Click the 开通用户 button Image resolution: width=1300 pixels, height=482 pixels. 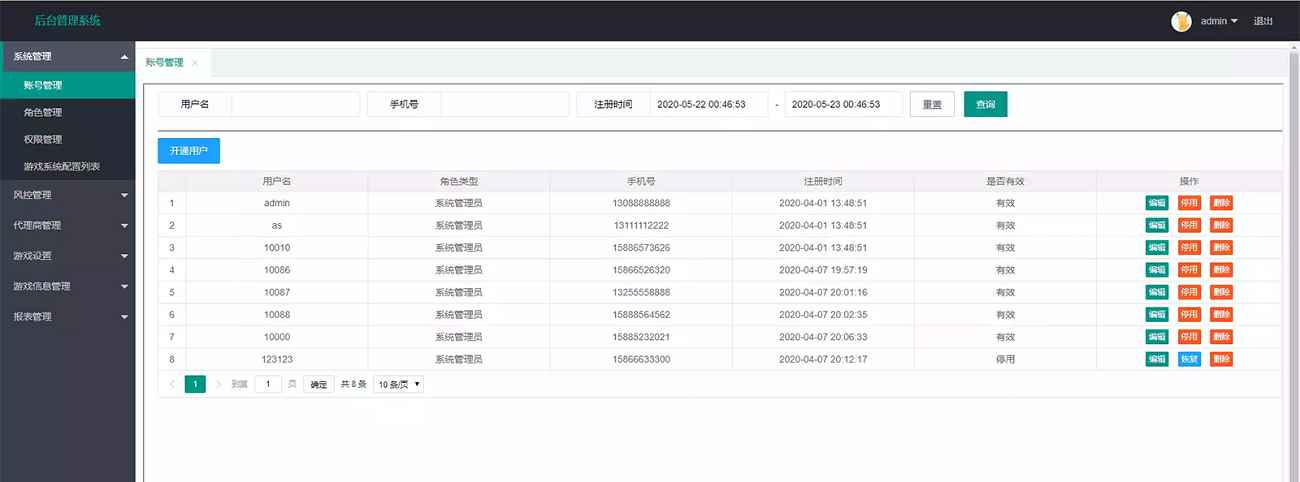coord(188,151)
